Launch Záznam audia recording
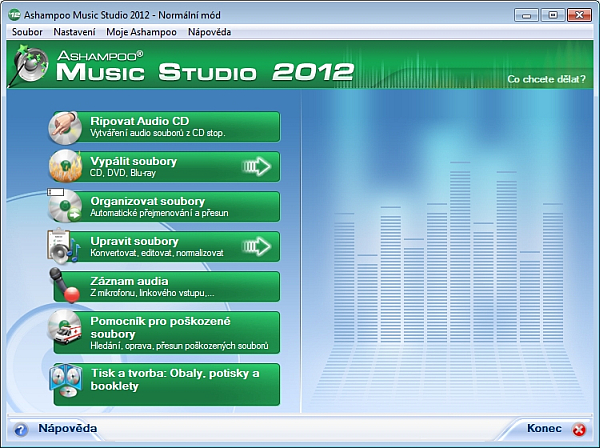 [166, 287]
